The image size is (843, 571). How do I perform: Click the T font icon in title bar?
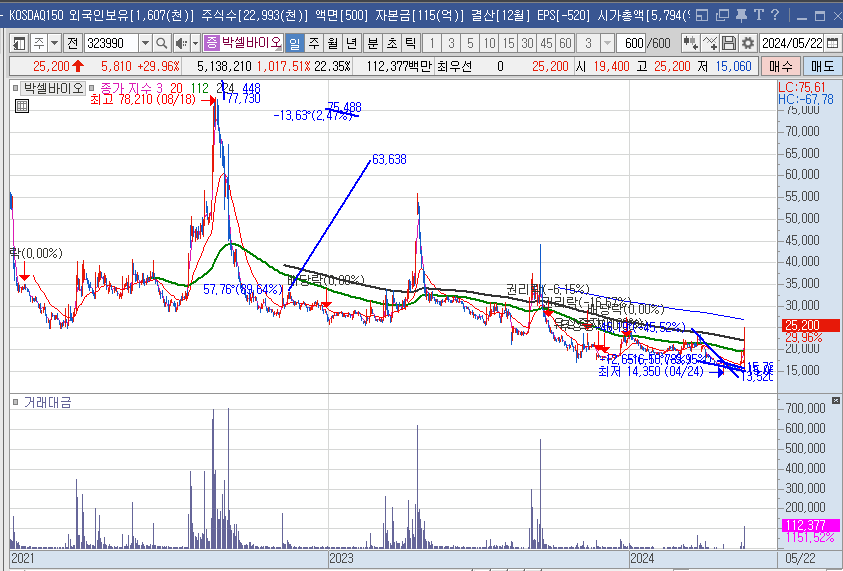pos(759,15)
